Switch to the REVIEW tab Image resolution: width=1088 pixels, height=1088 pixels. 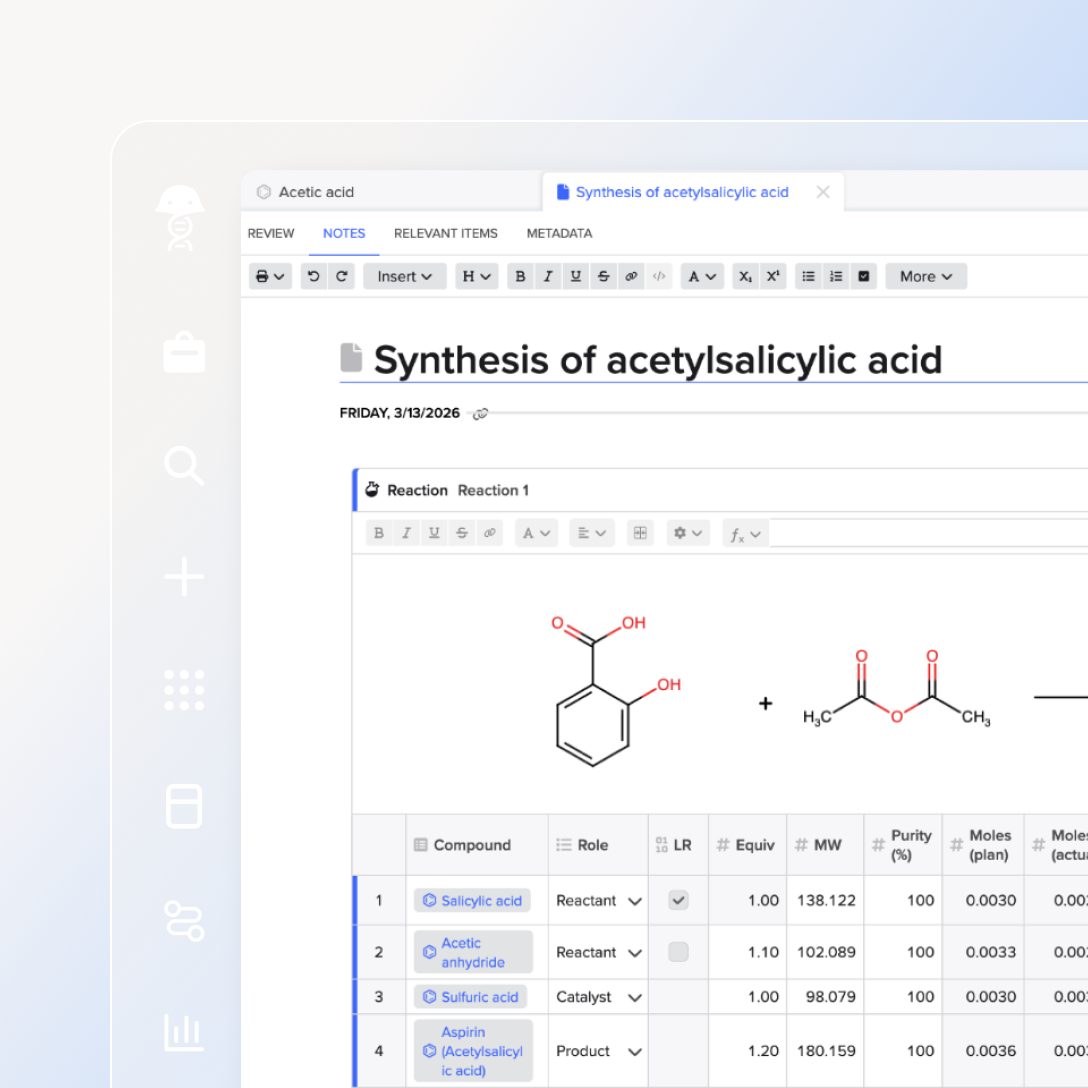click(x=271, y=233)
